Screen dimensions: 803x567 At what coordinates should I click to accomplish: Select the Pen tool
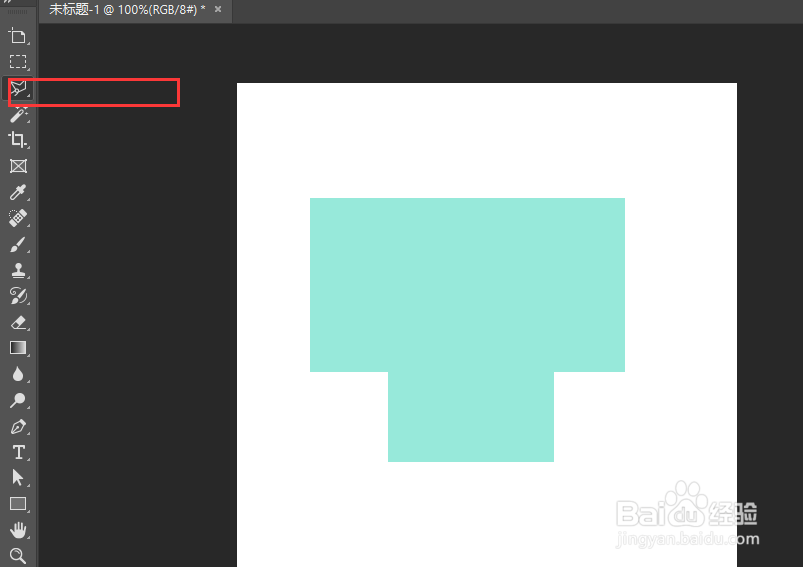tap(18, 426)
